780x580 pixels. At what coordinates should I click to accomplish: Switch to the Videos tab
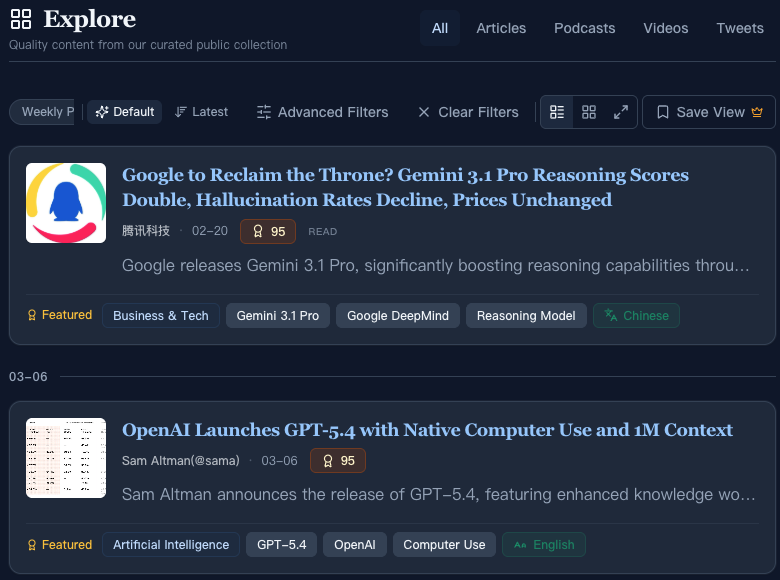point(665,28)
